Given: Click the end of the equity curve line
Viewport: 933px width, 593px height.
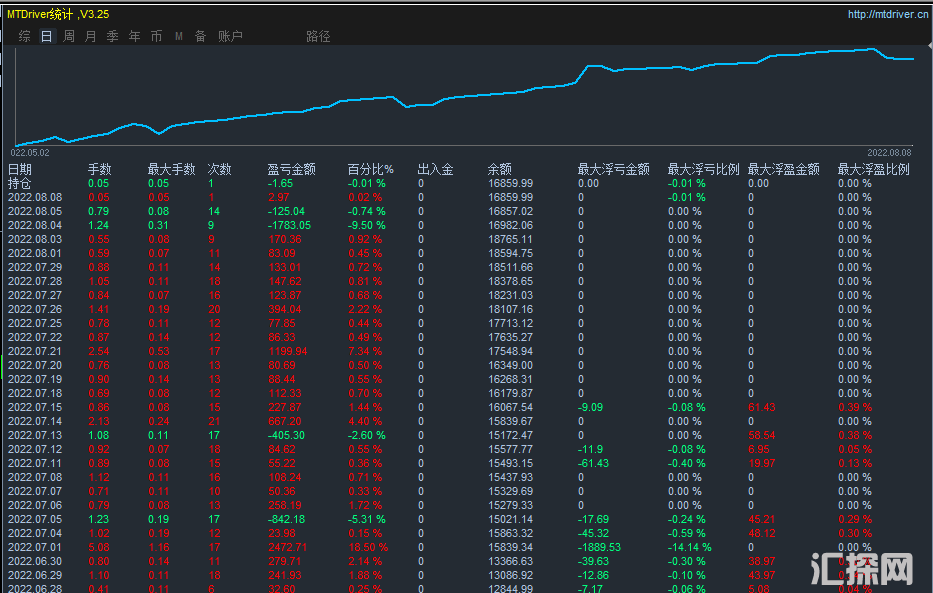Looking at the screenshot, I should (x=912, y=59).
